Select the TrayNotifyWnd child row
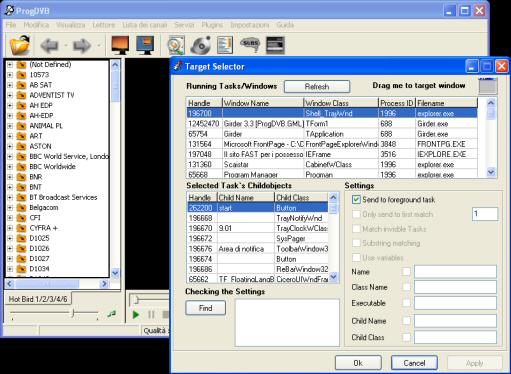Viewport: 511px width, 374px height. click(x=258, y=218)
